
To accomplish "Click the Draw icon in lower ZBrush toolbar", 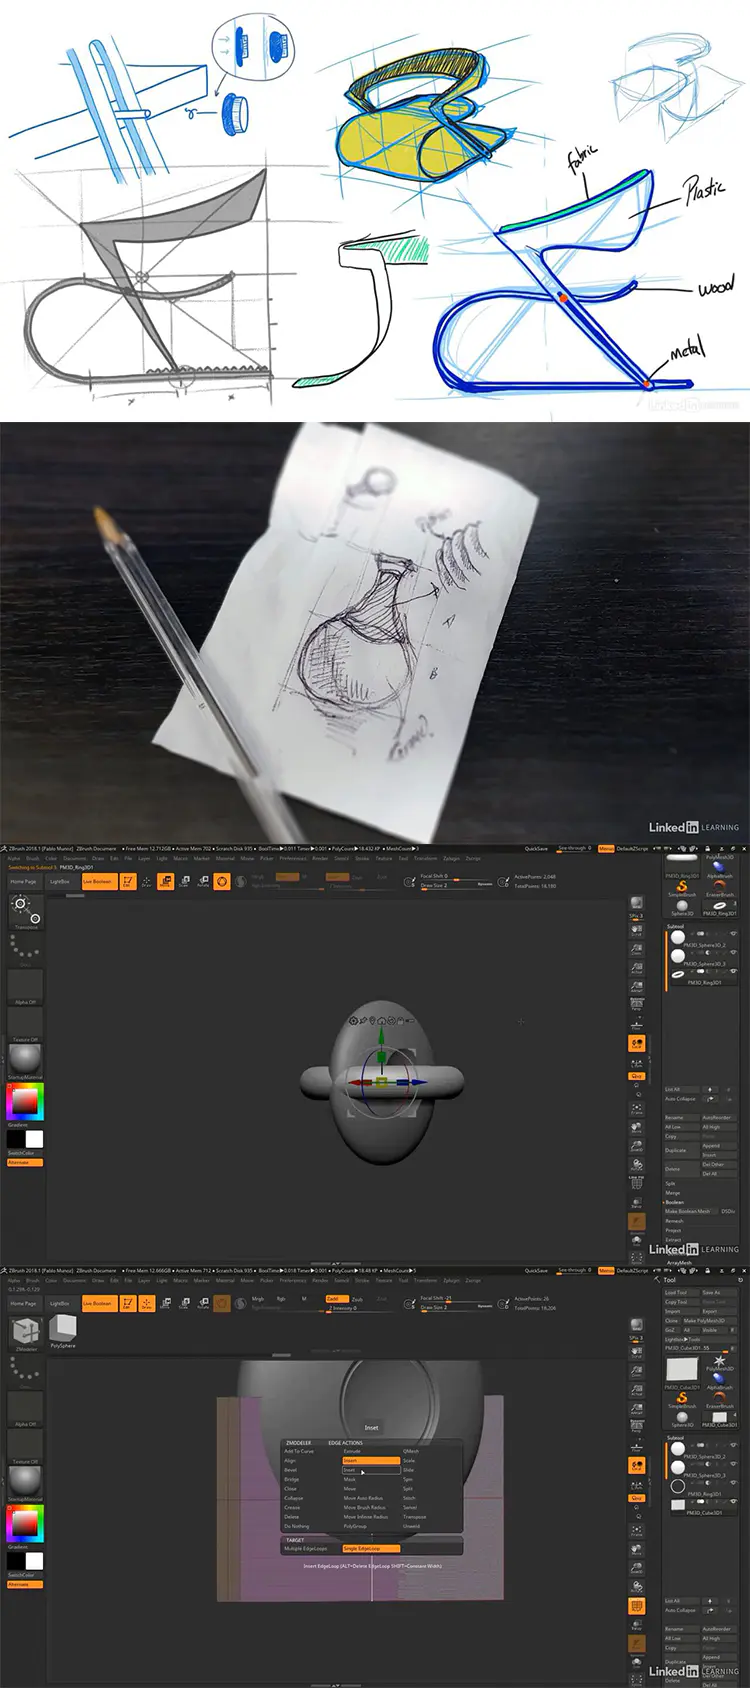I will (x=146, y=1303).
